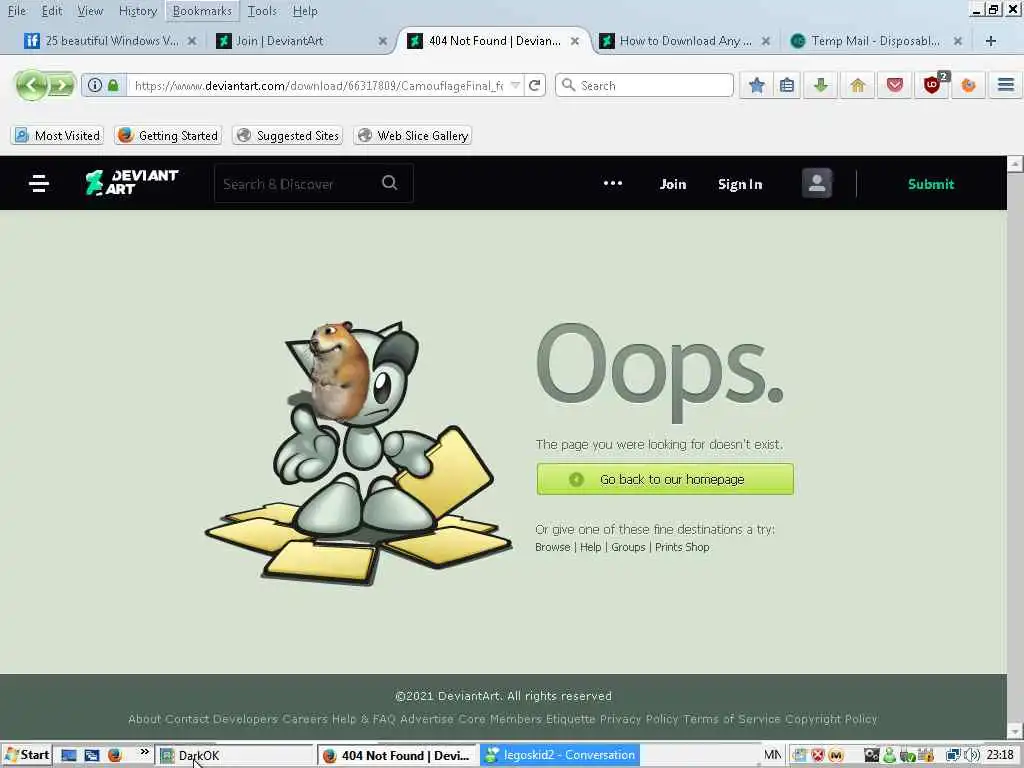Open uBlock Origin extension icon

(x=933, y=85)
